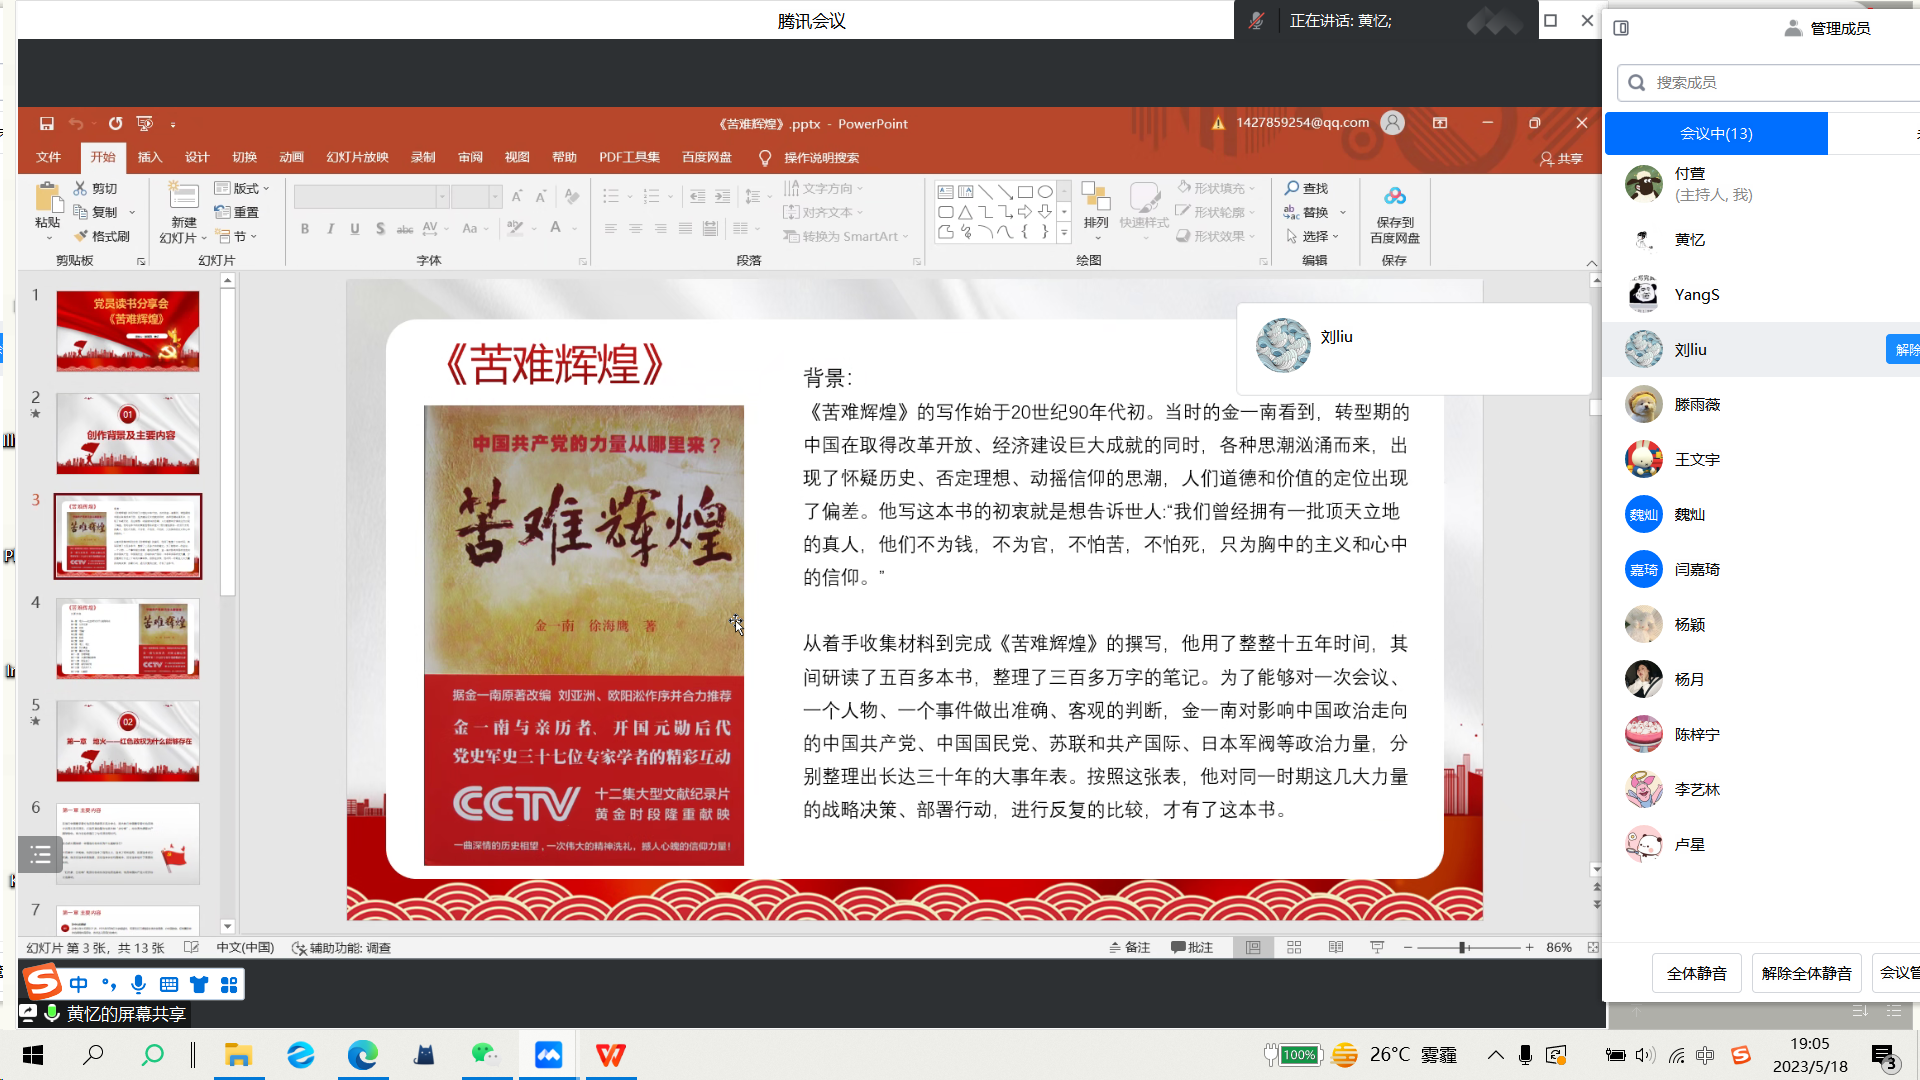Open the 幻灯片放映 ribbon tab
The height and width of the screenshot is (1080, 1920).
coord(357,157)
